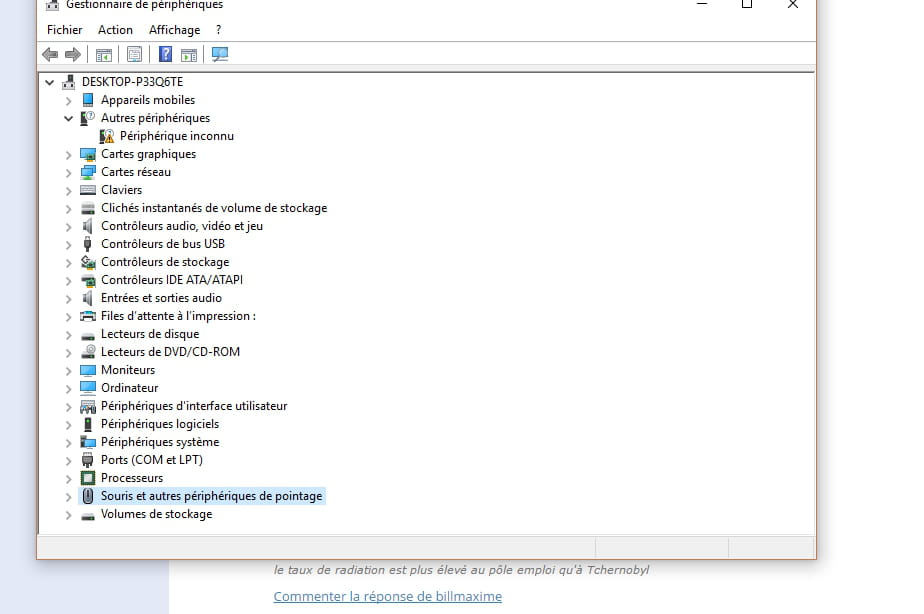Select the Volumes de stockage label

(x=156, y=514)
